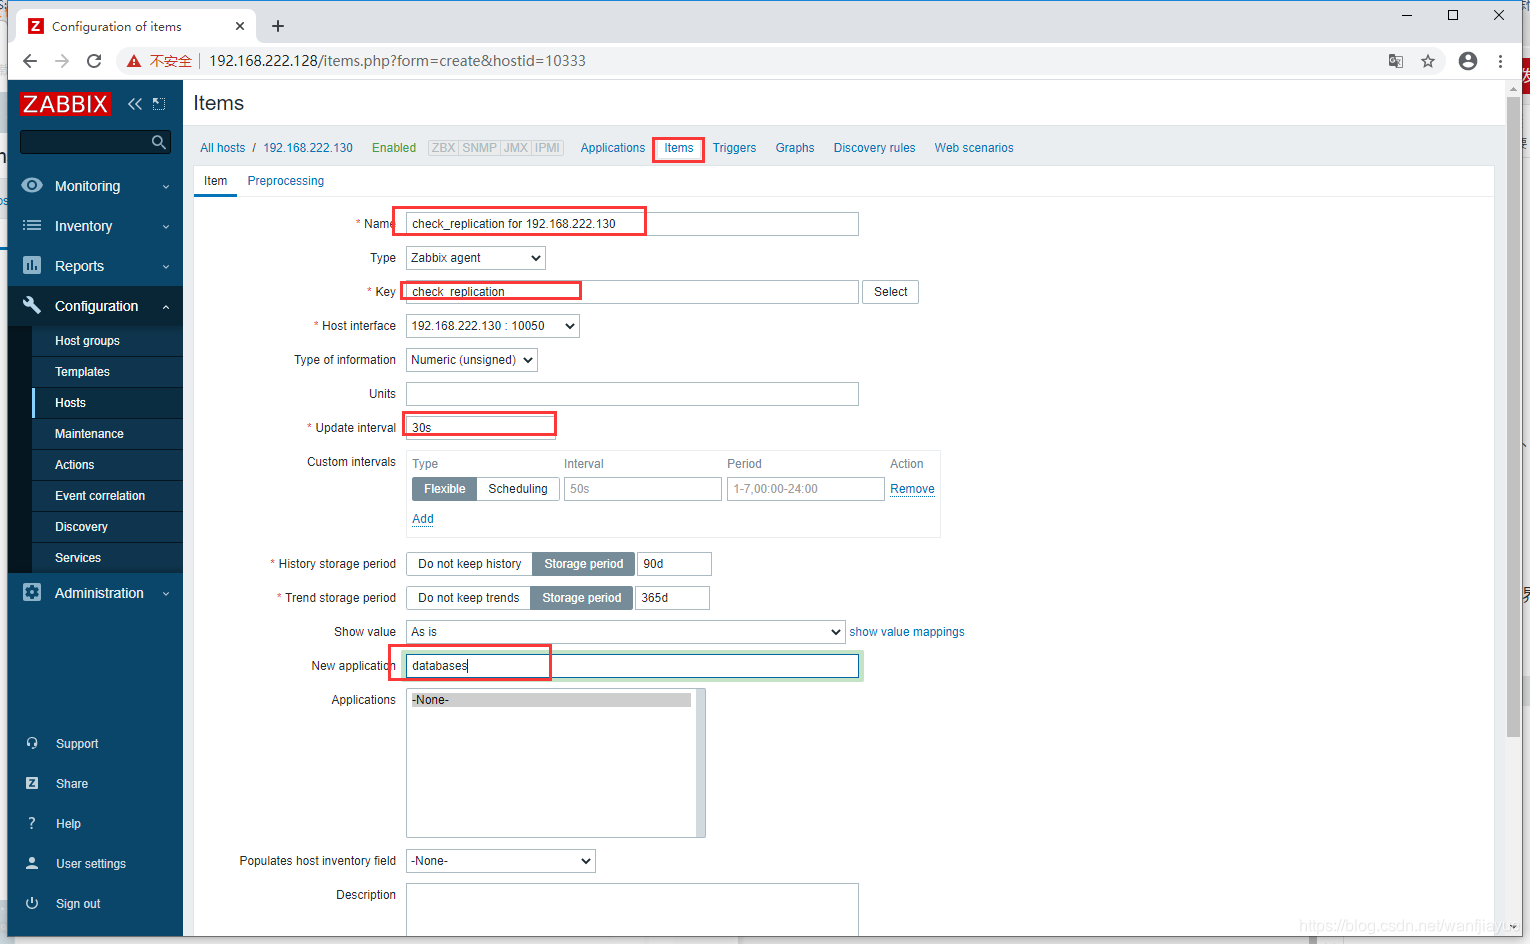Collapse the Configuration menu section
Screen dimensions: 1530x944
pos(166,306)
